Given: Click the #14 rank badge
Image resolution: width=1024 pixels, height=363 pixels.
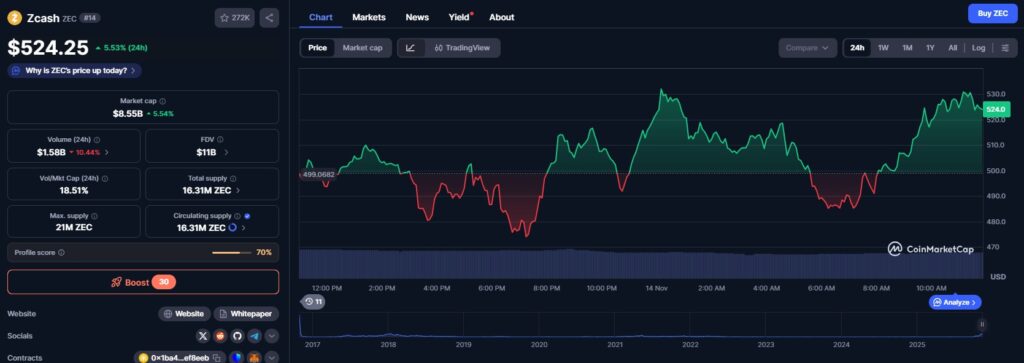Looking at the screenshot, I should (x=90, y=18).
